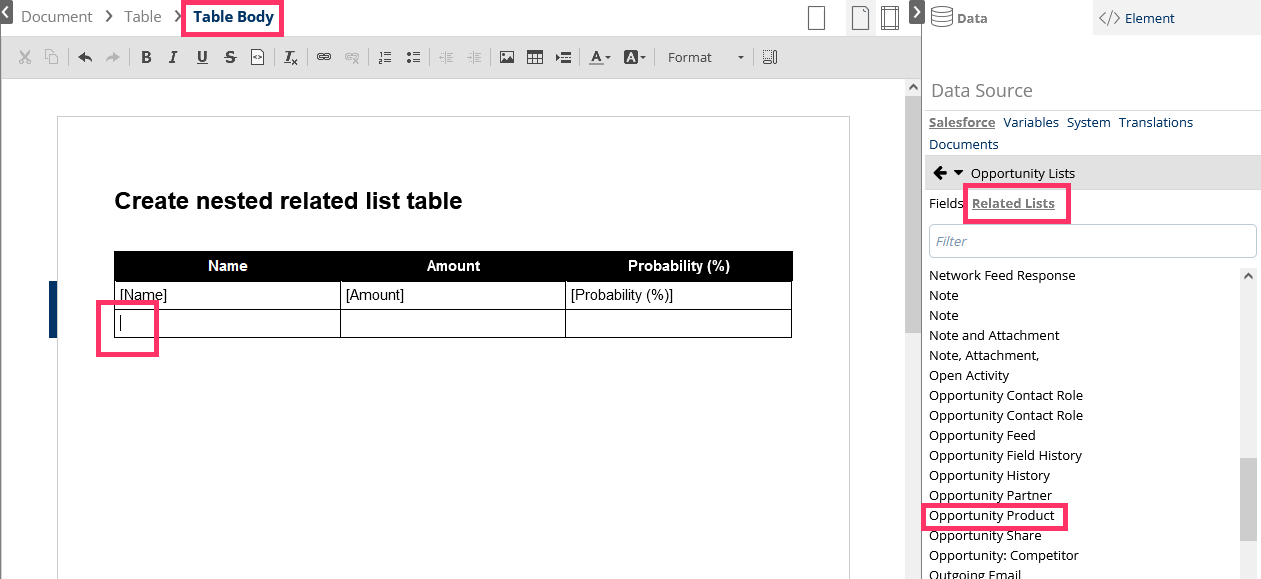Insert a bulleted list
This screenshot has width=1261, height=579.
pyautogui.click(x=413, y=58)
